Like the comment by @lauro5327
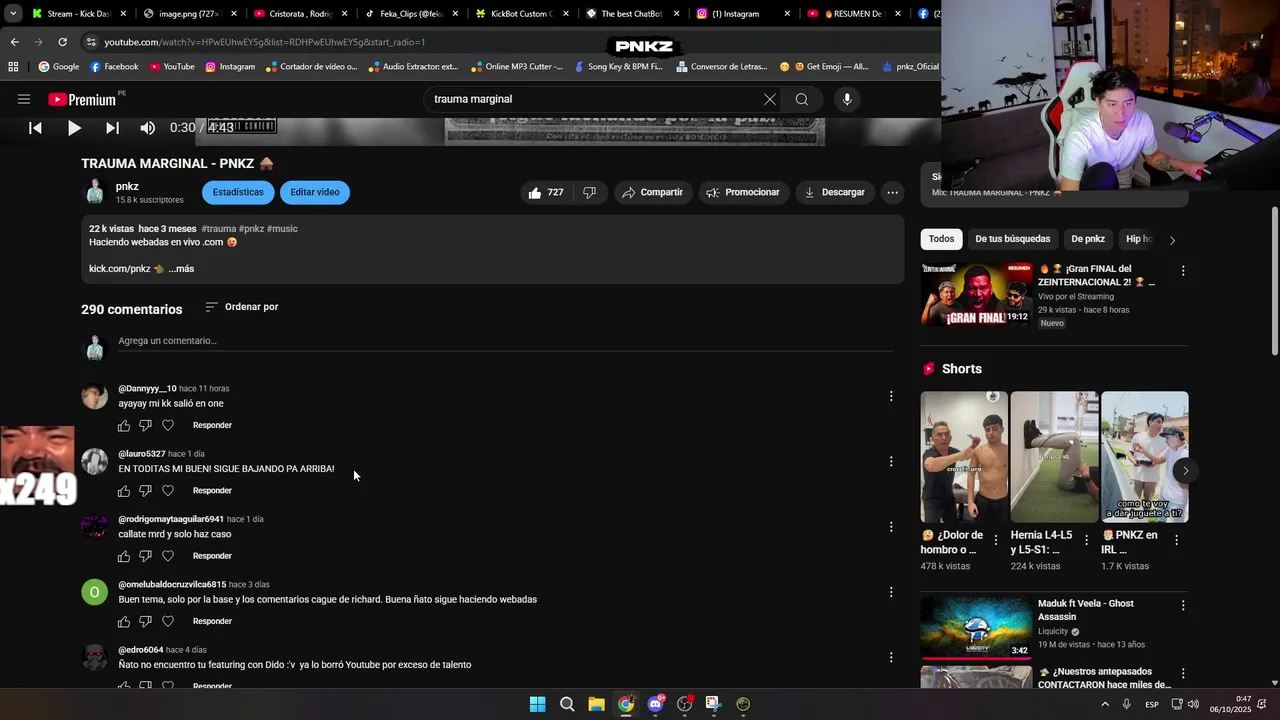The width and height of the screenshot is (1280, 720). (124, 491)
